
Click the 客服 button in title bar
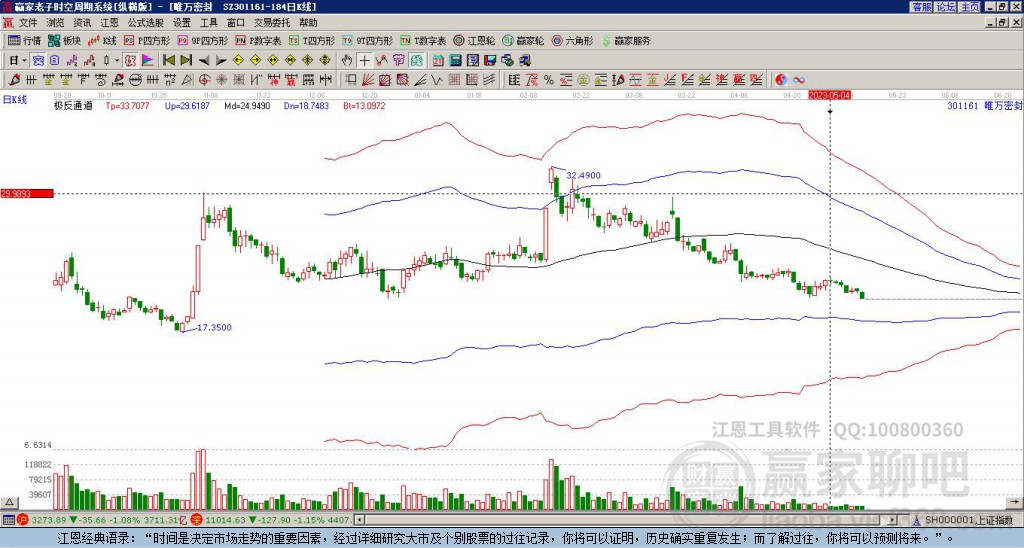pos(921,7)
